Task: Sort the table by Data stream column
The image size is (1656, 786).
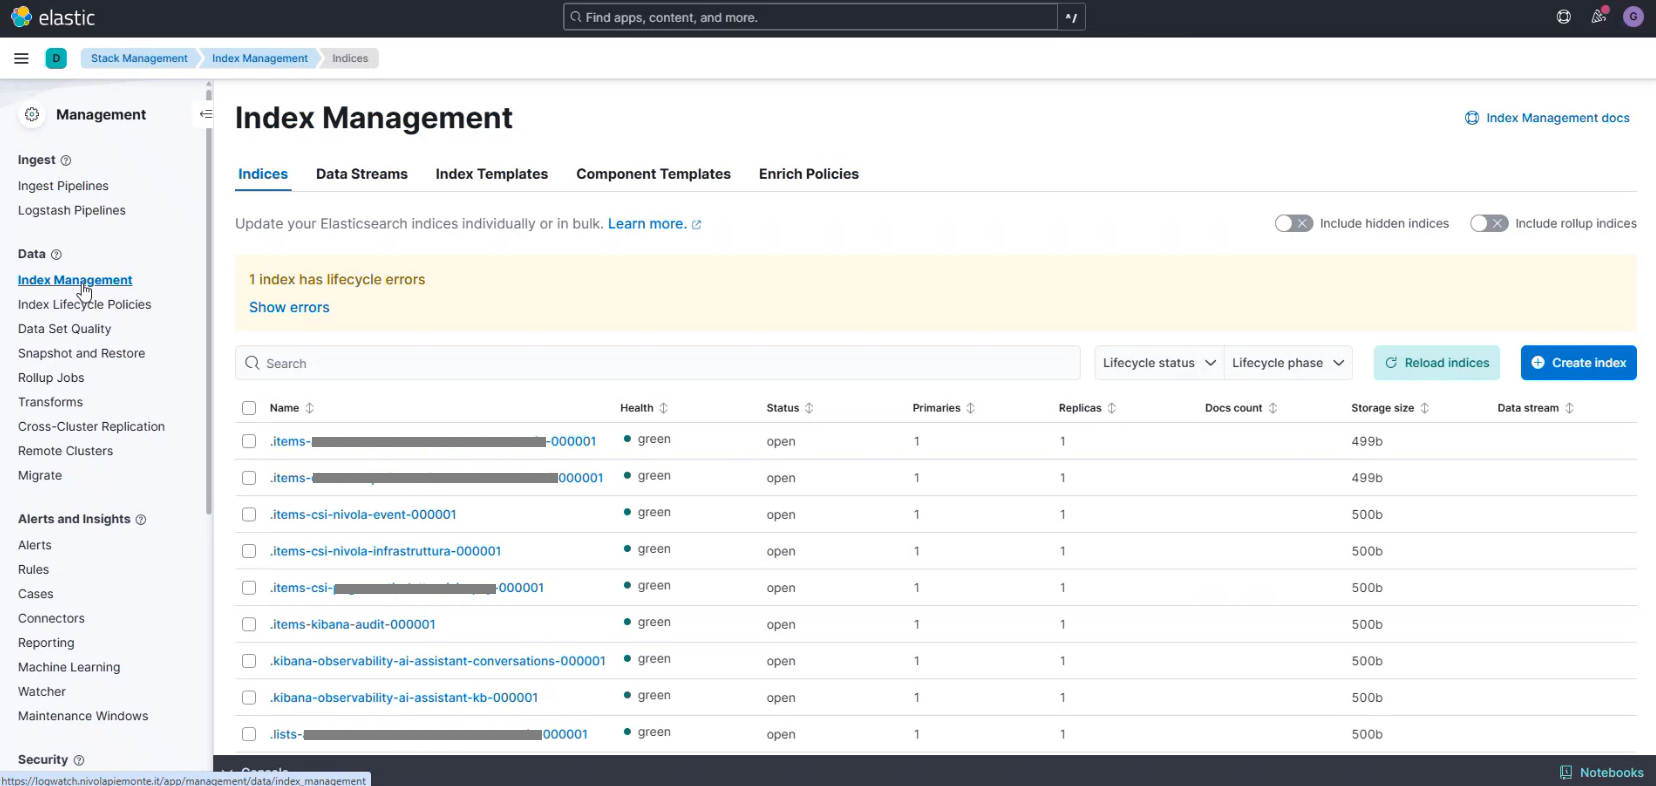Action: [x=1535, y=408]
